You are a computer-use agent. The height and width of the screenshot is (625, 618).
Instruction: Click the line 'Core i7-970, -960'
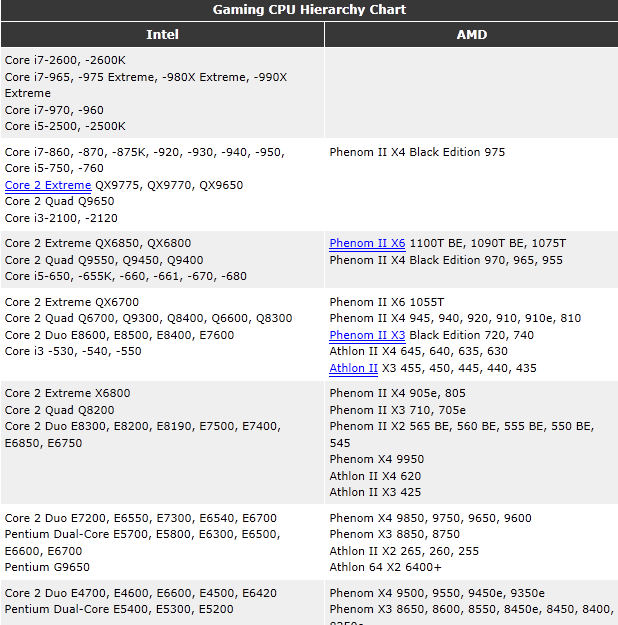coord(54,110)
